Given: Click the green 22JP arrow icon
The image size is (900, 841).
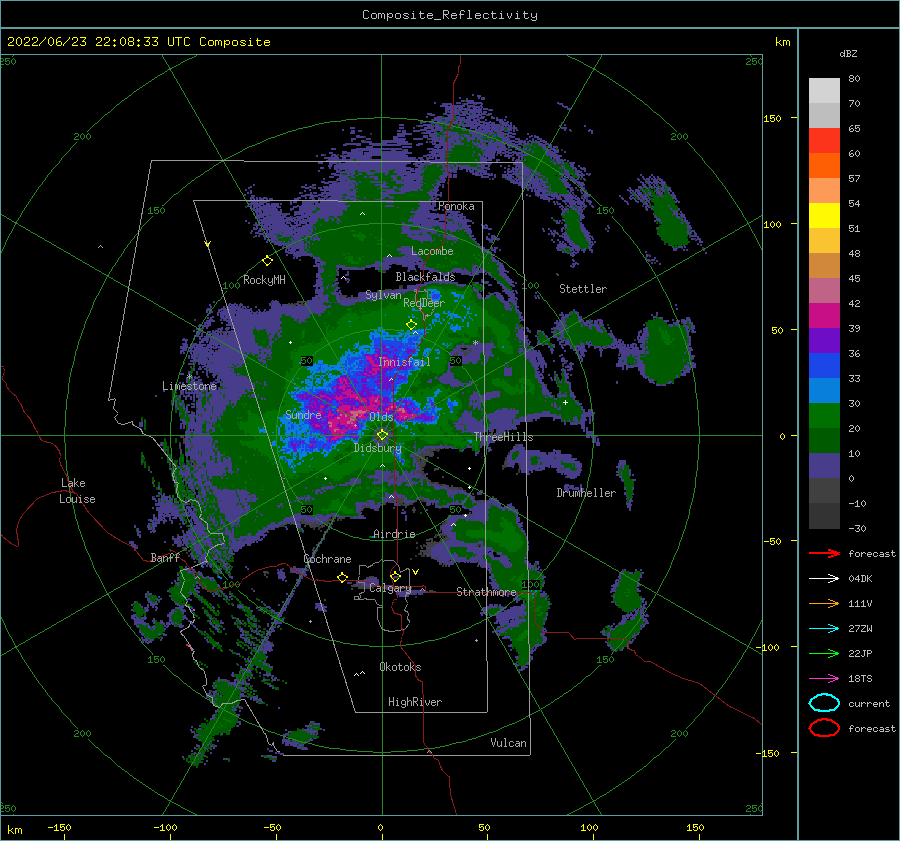Looking at the screenshot, I should point(824,653).
